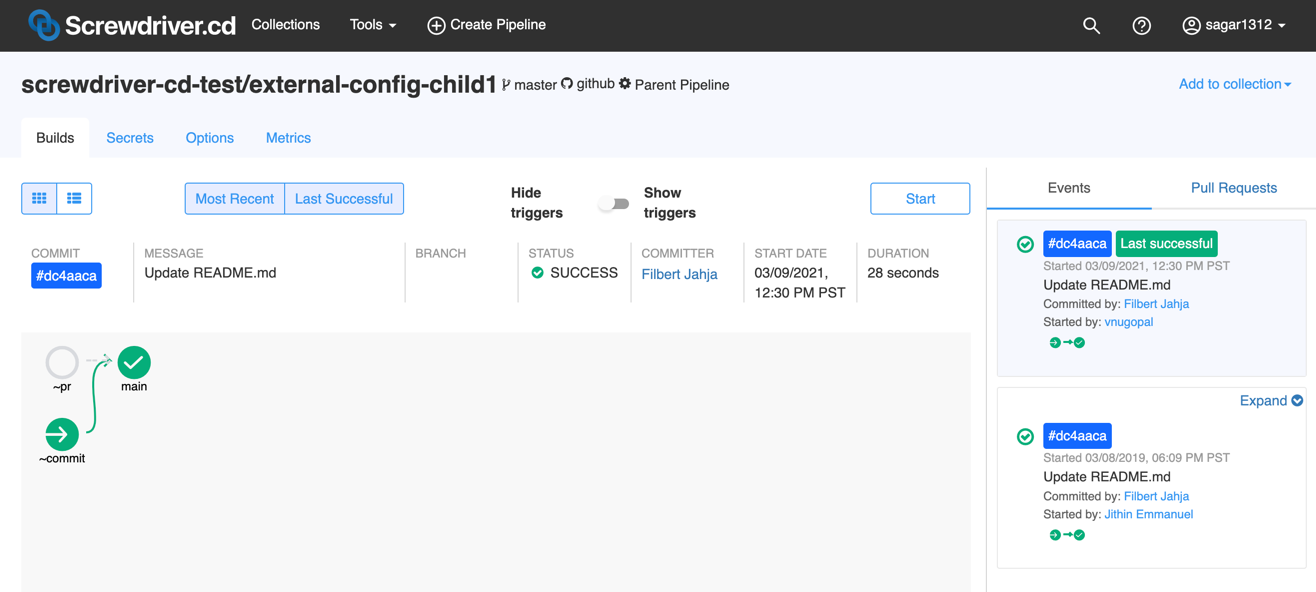Screen dimensions: 1316x592
Task: Click the Last Successful button
Action: 344,199
